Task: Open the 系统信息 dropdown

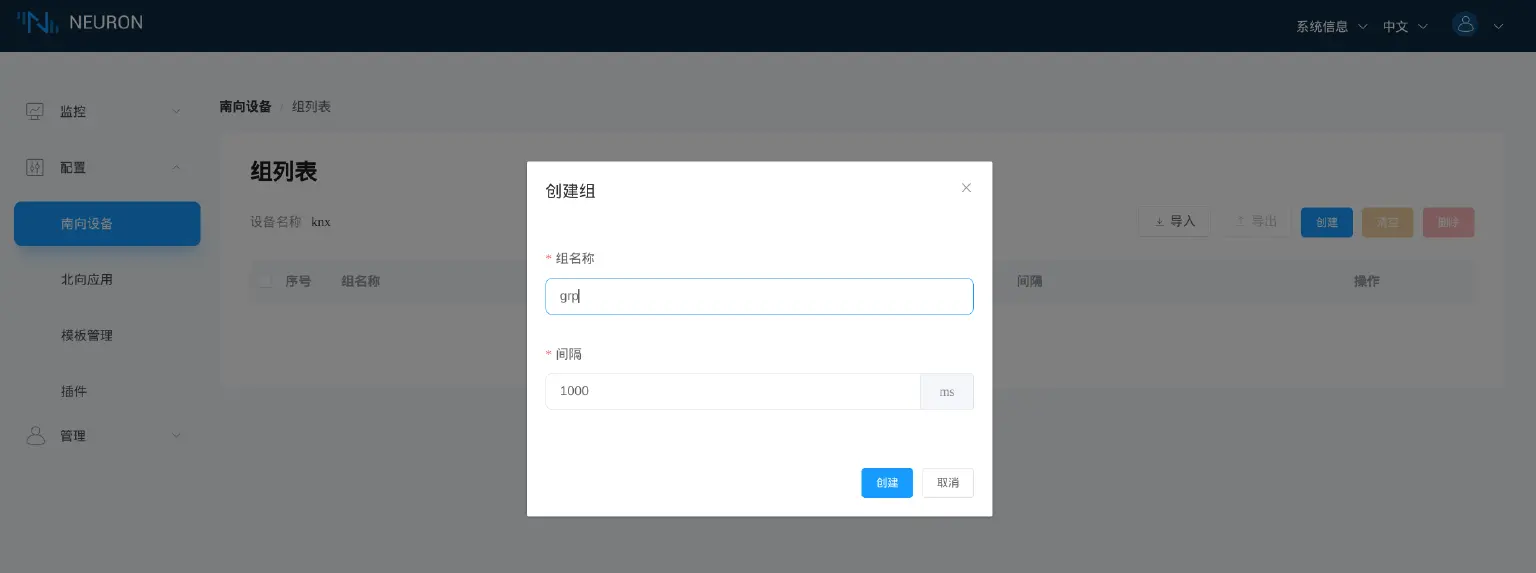Action: pyautogui.click(x=1331, y=27)
